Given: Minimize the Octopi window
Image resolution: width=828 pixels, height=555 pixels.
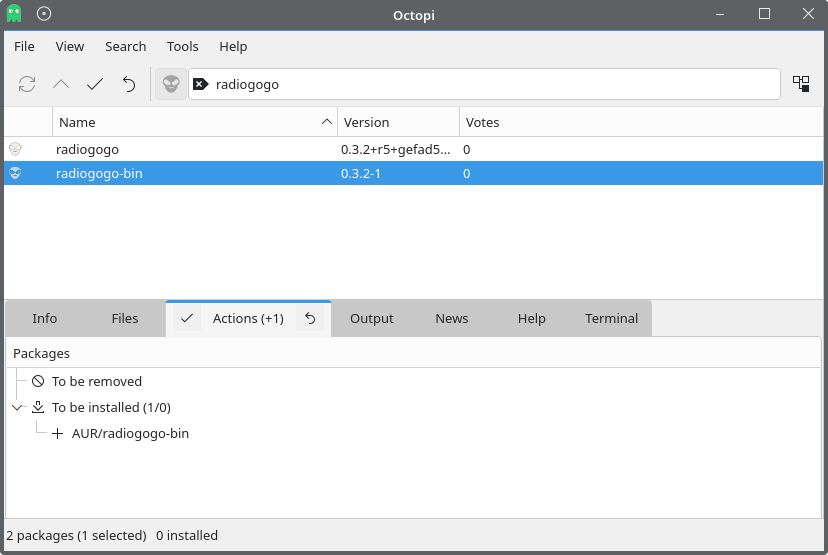Looking at the screenshot, I should coord(720,14).
